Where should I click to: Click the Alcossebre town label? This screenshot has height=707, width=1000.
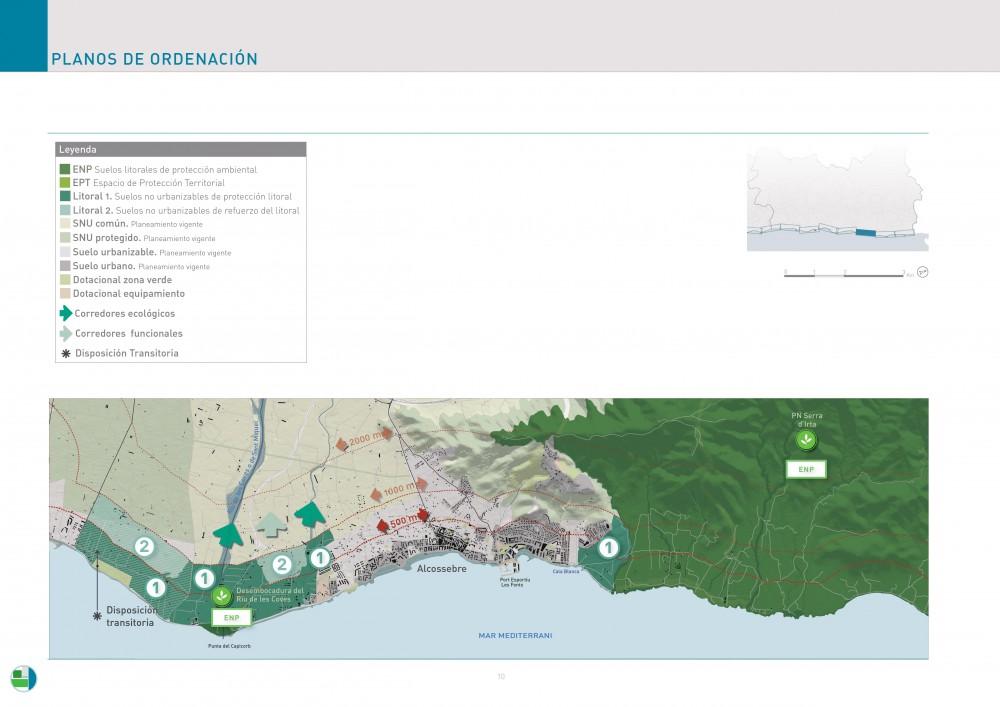pos(441,568)
